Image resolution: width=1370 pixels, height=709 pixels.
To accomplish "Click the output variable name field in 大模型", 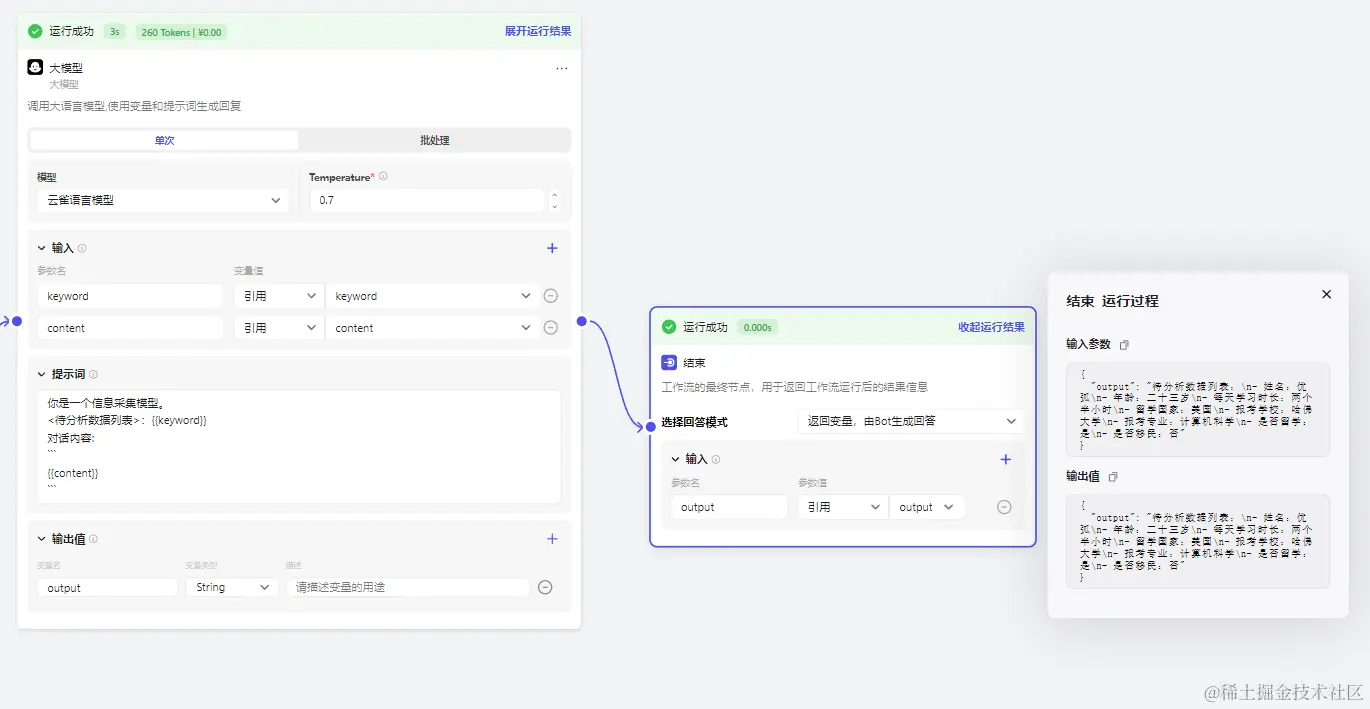I will point(108,588).
